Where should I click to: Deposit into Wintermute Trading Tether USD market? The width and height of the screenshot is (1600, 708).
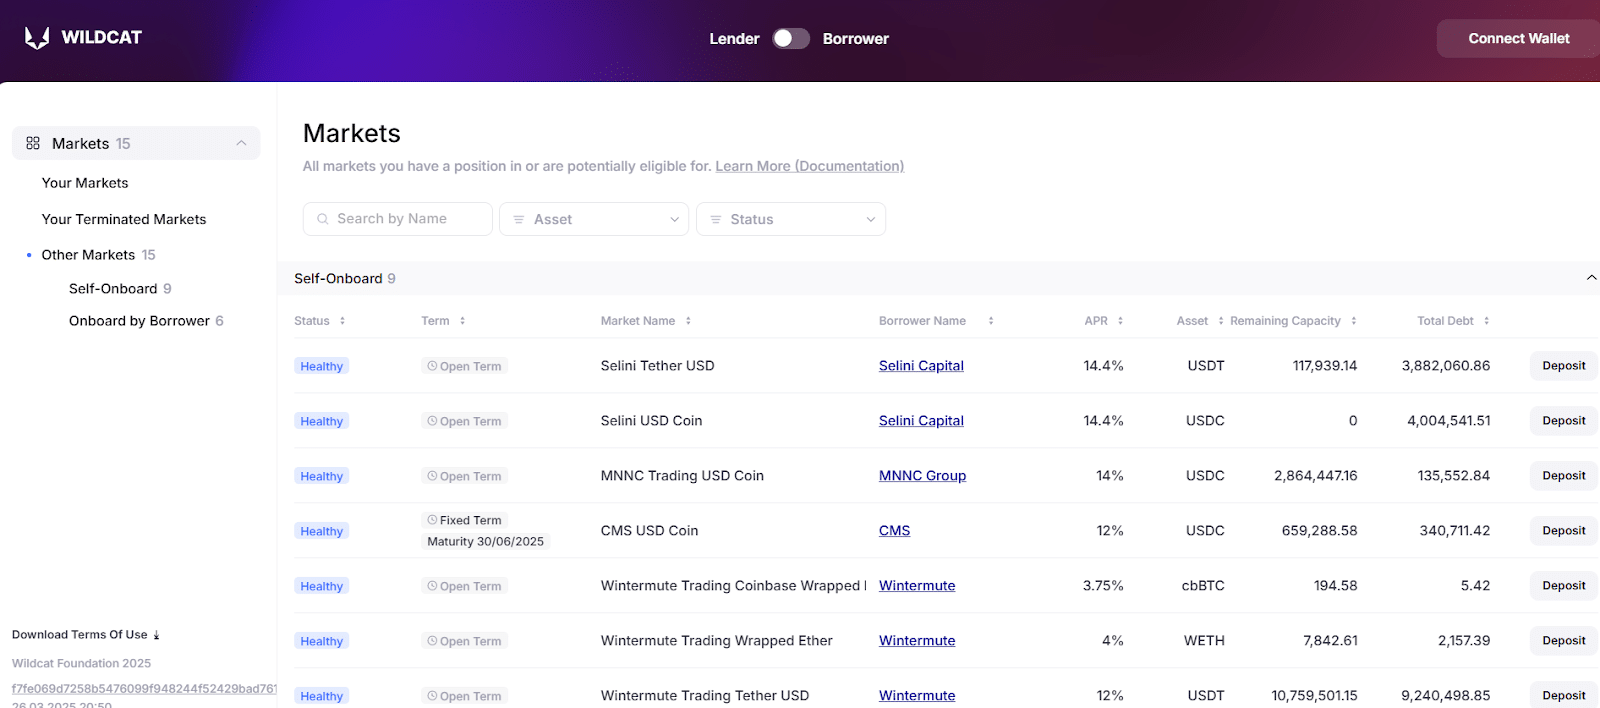click(x=1563, y=696)
